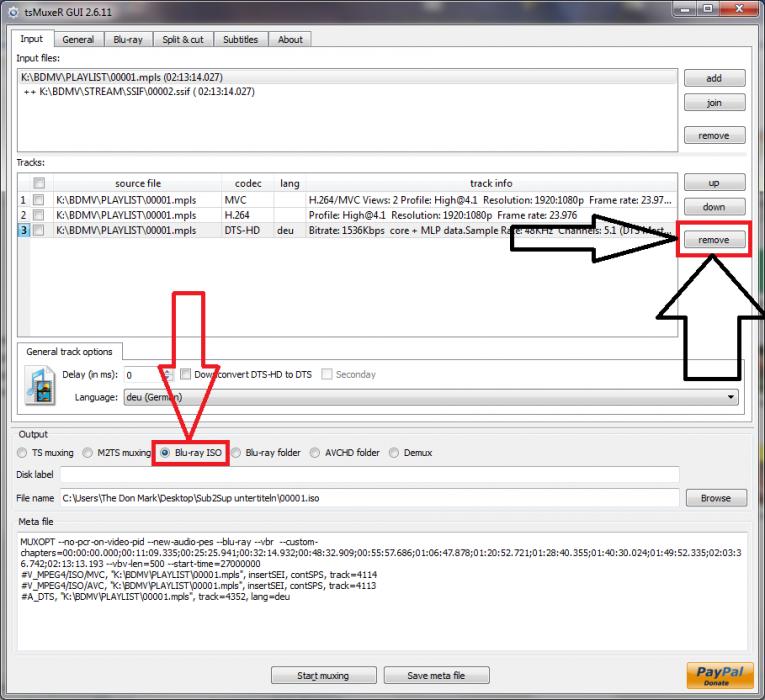
Task: Check the MVC track checkbox in row 1
Action: pos(38,200)
